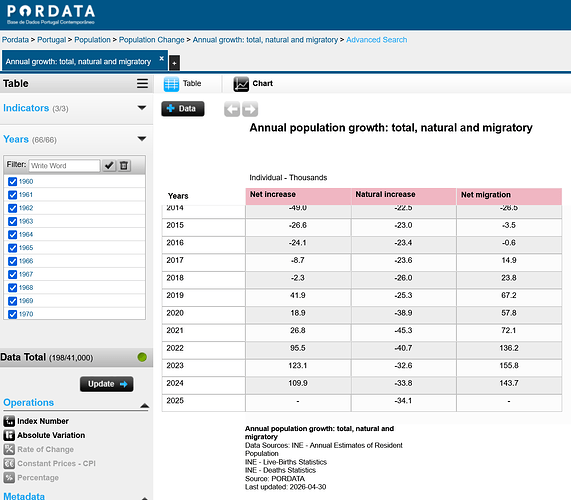The height and width of the screenshot is (500, 571).
Task: Click the Table view grid icon
Action: tap(171, 84)
